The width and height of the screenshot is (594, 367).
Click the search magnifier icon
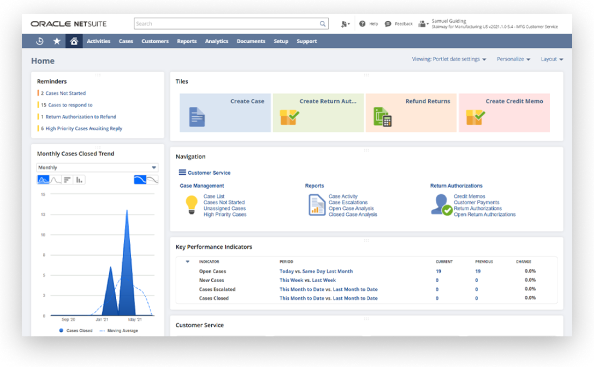point(322,24)
